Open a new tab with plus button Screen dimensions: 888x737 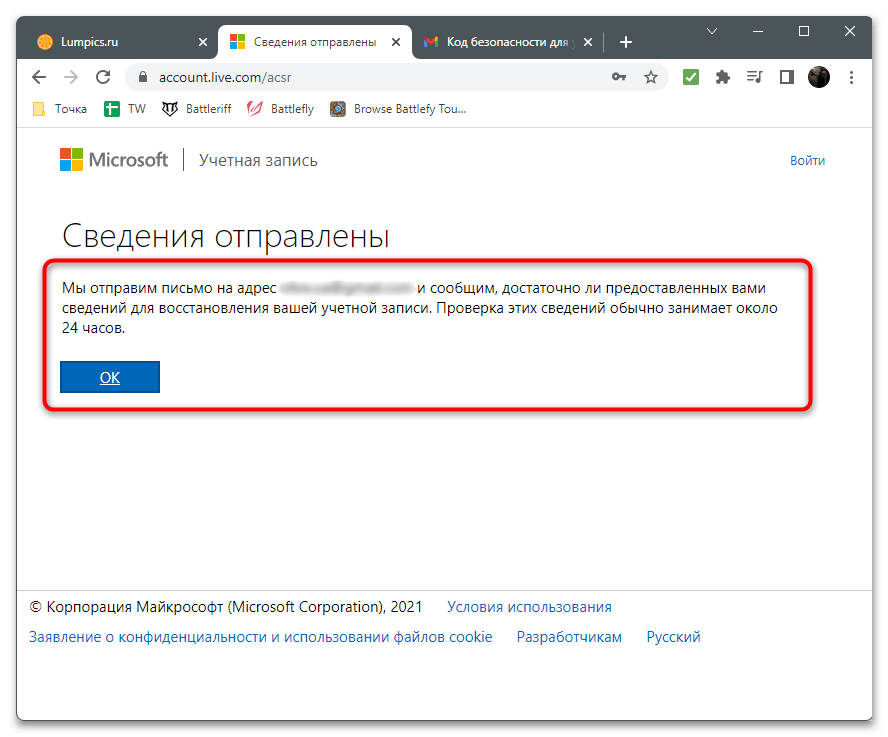click(x=625, y=42)
